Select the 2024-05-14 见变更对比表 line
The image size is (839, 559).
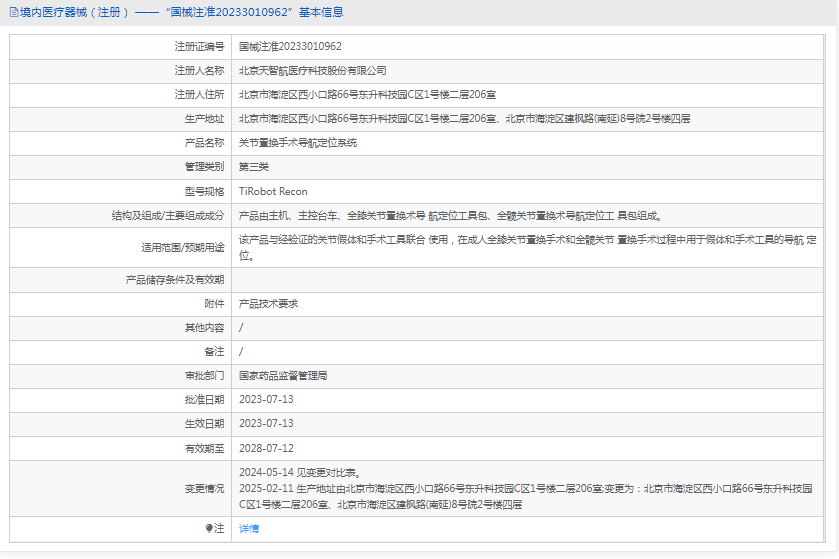(301, 472)
